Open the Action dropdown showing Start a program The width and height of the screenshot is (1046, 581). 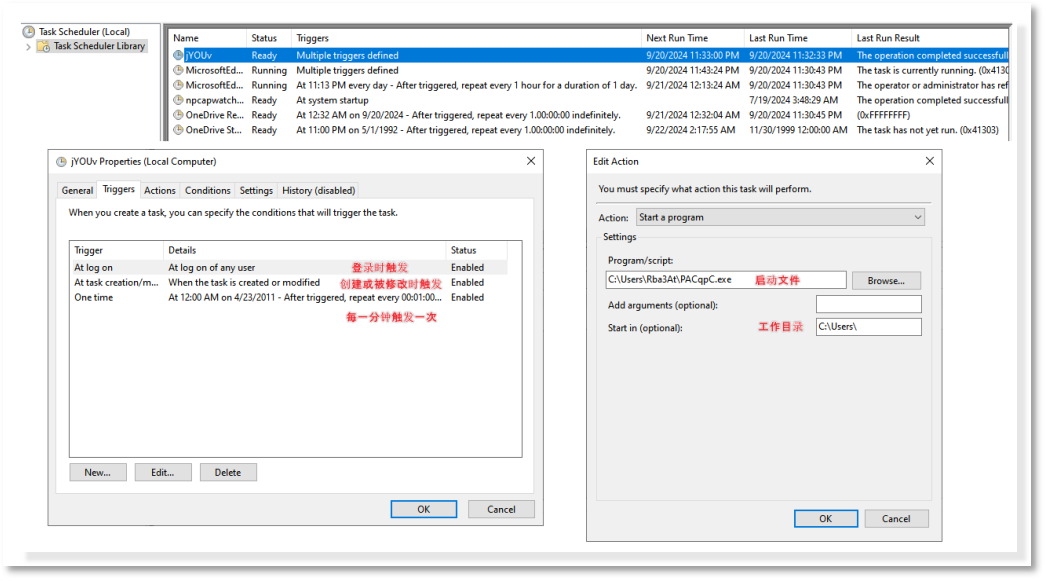[x=779, y=217]
